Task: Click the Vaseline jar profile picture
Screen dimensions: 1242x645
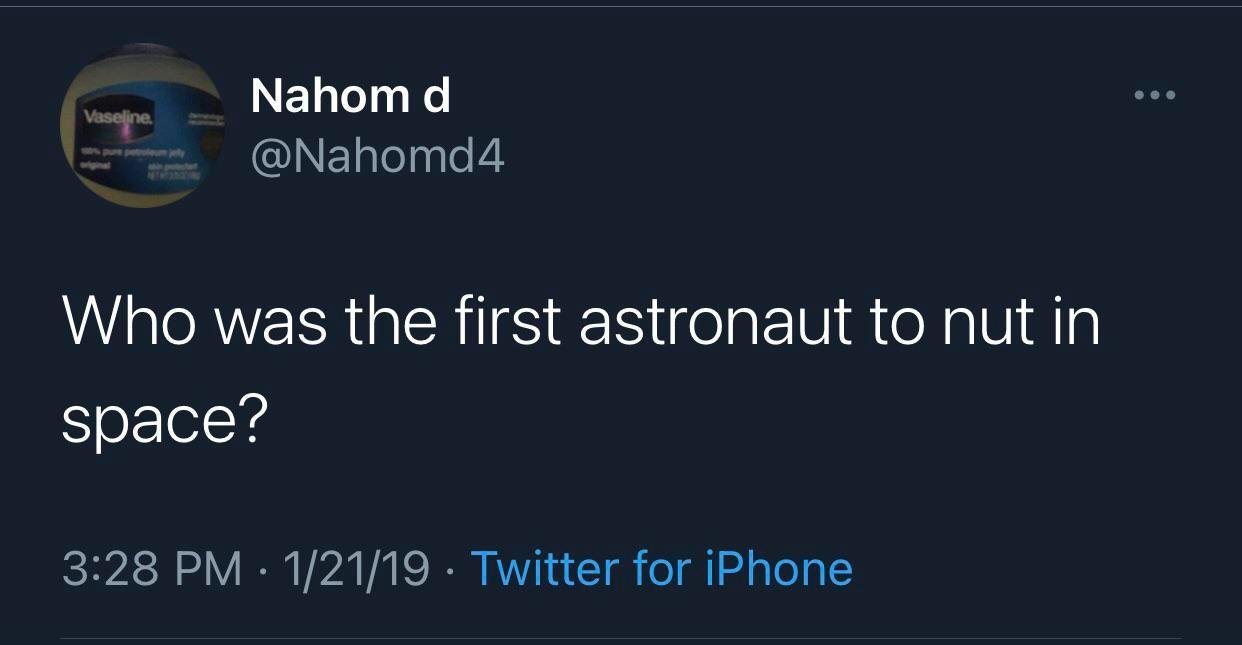Action: (142, 125)
